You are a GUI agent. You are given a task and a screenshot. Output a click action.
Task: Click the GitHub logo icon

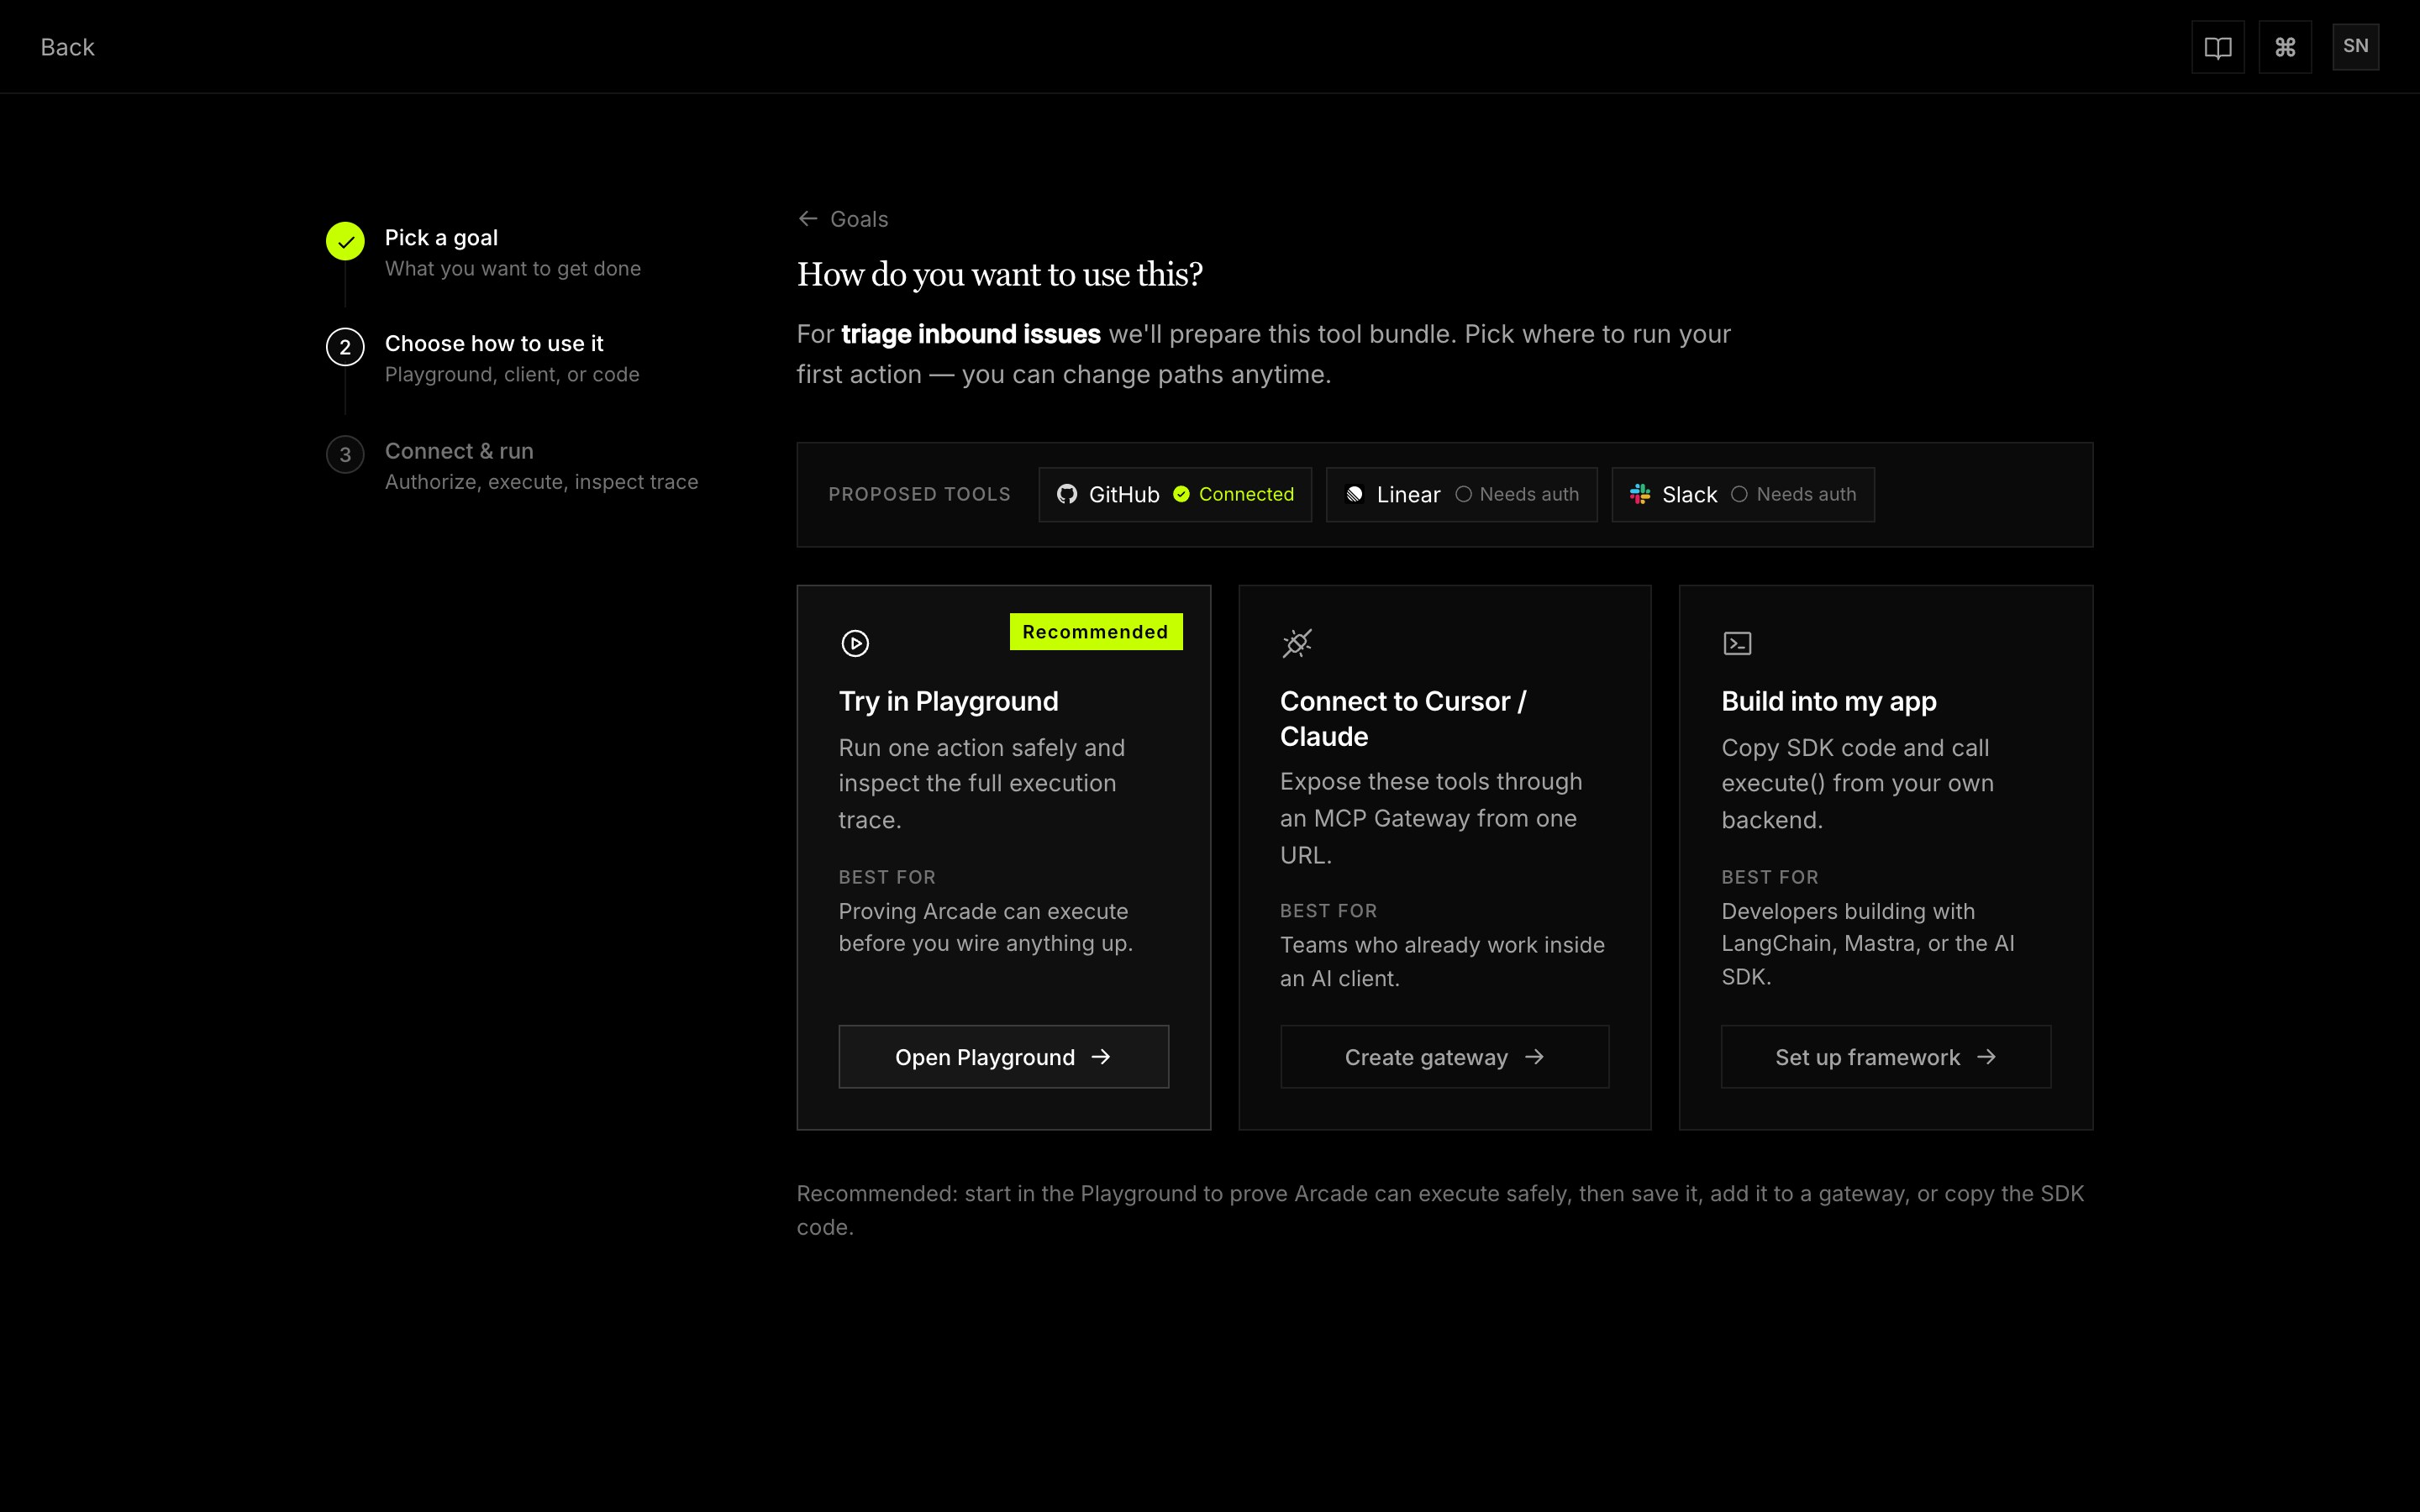1066,494
